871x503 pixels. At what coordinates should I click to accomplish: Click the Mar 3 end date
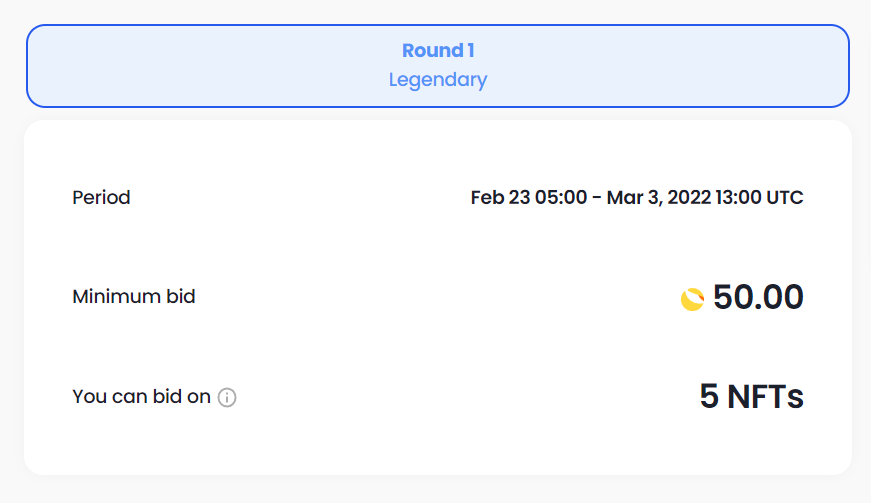click(633, 198)
